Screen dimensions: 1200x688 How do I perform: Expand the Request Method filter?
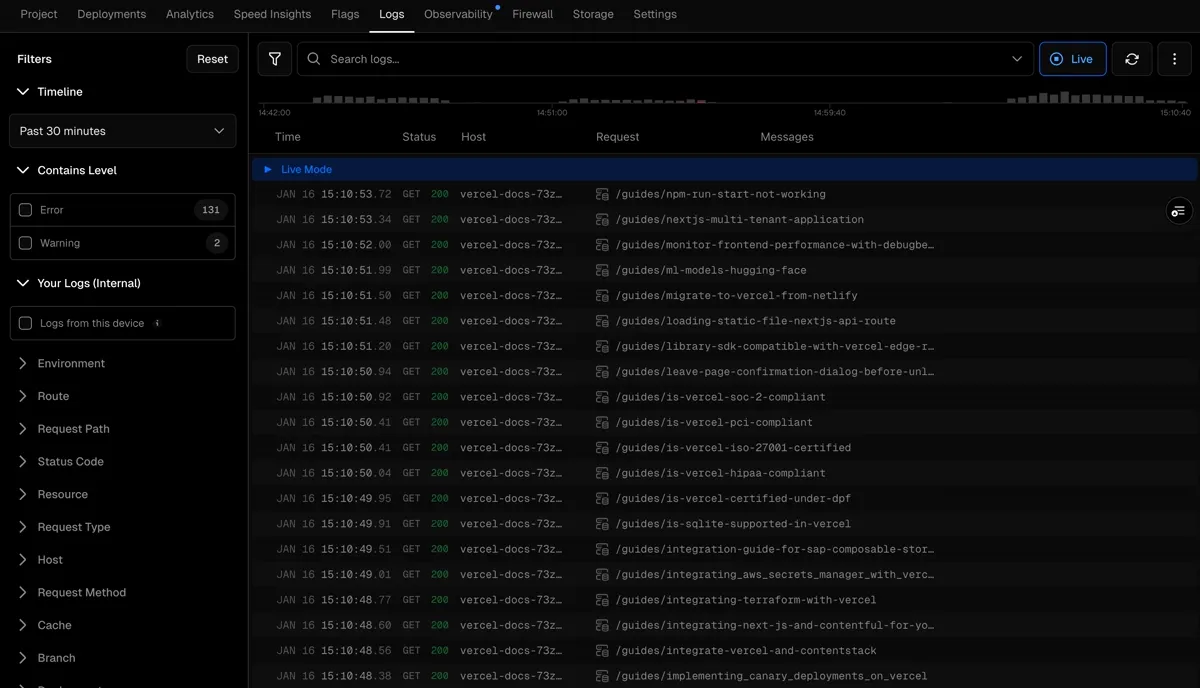(x=72, y=592)
